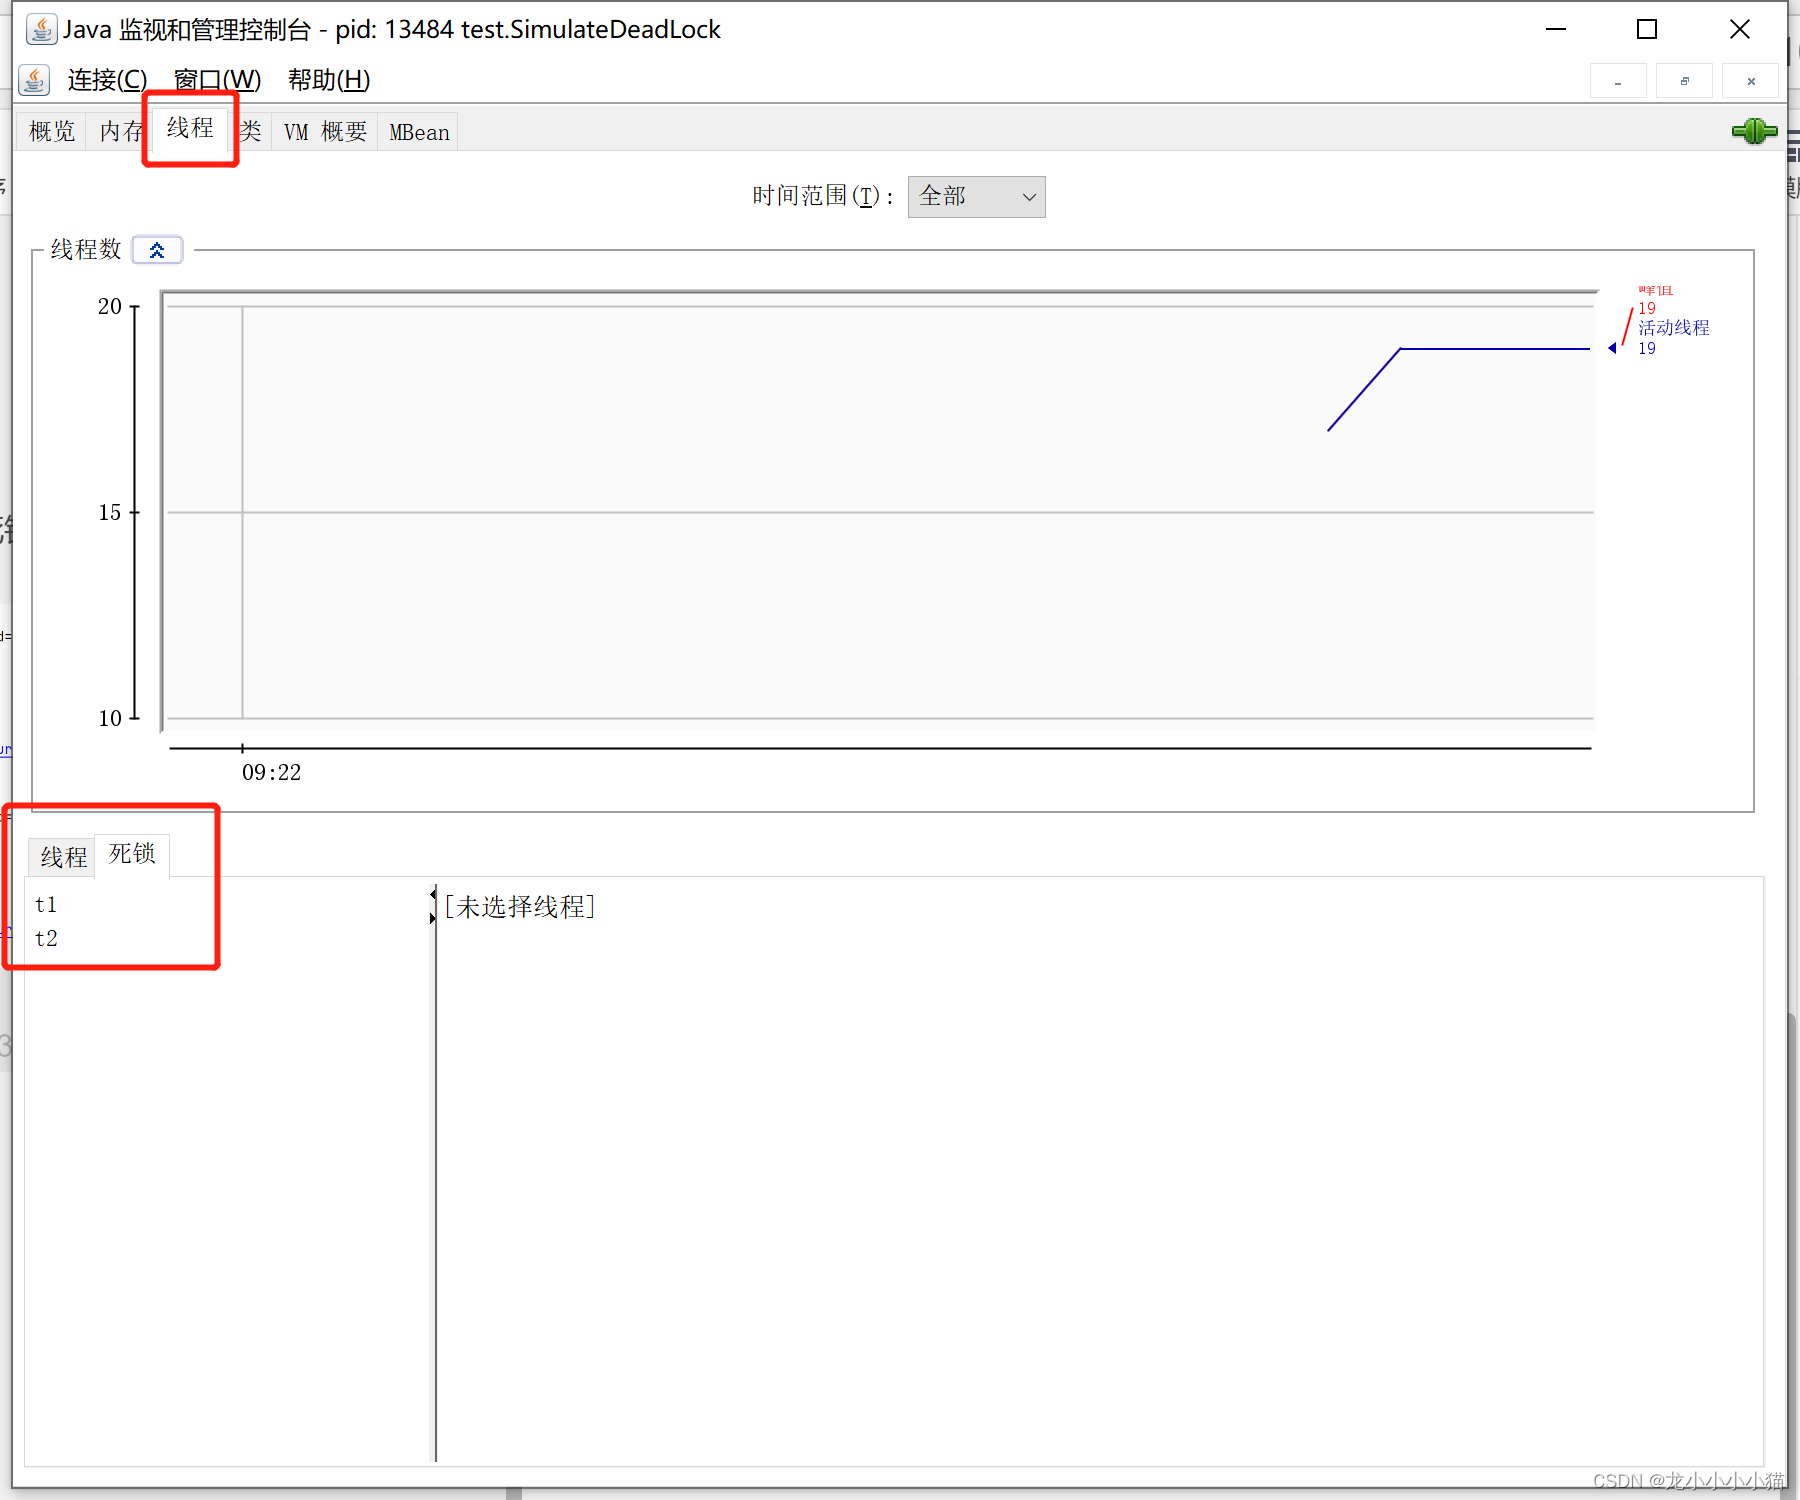Click the 09:22 time axis label

(x=271, y=773)
